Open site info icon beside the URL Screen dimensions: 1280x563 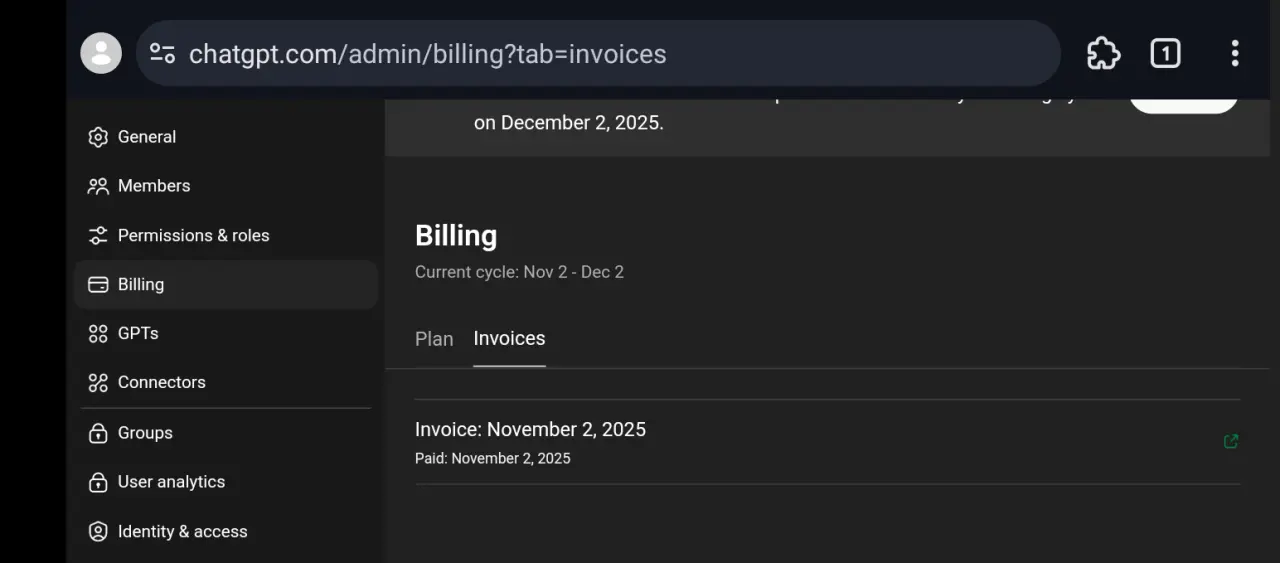pyautogui.click(x=162, y=53)
